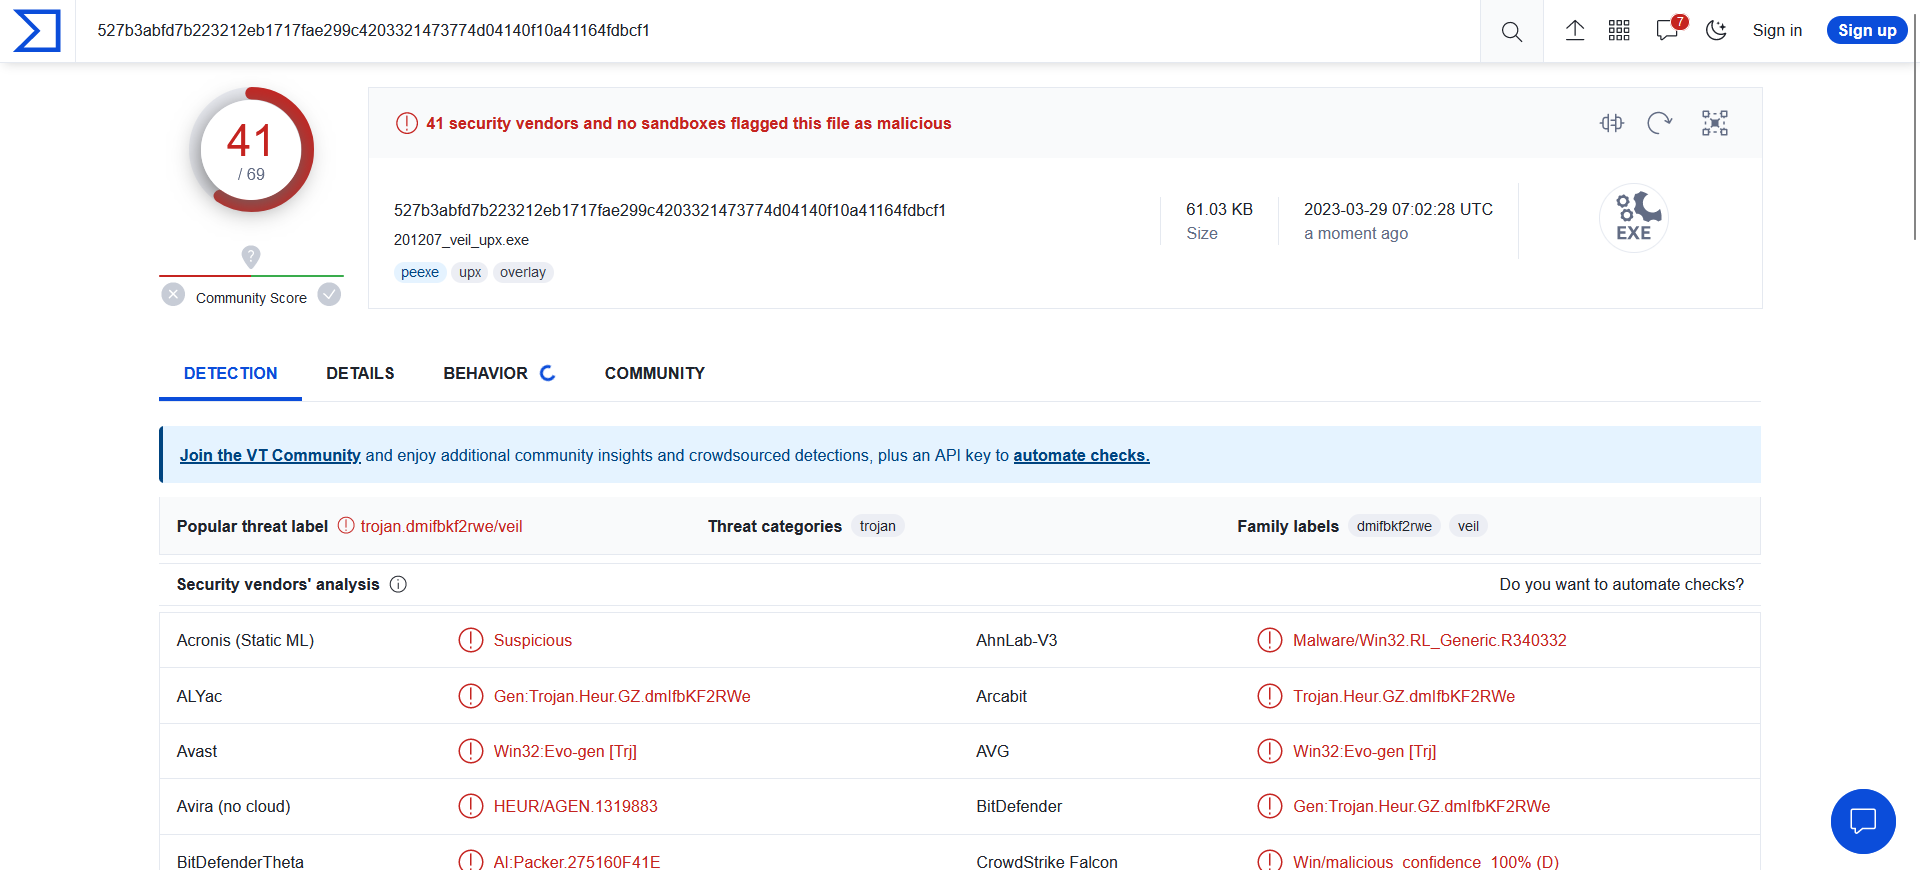Click the Sign up button
1920x870 pixels.
click(1867, 31)
